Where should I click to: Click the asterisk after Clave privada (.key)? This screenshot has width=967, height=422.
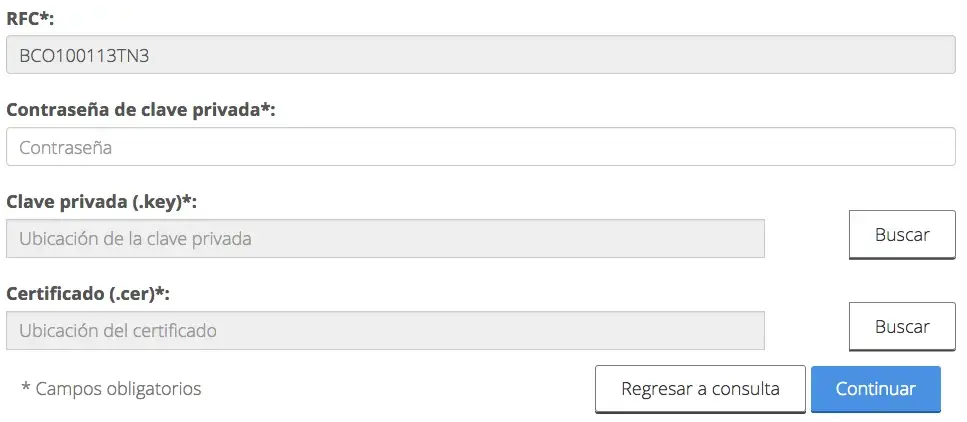pos(187,201)
